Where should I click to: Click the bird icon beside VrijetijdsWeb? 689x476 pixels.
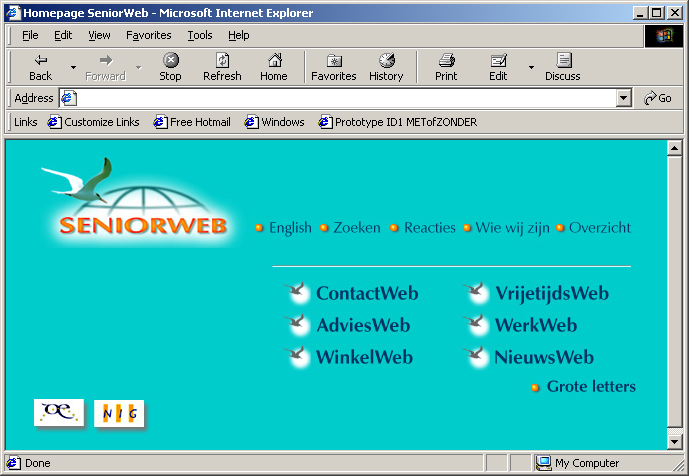[476, 293]
